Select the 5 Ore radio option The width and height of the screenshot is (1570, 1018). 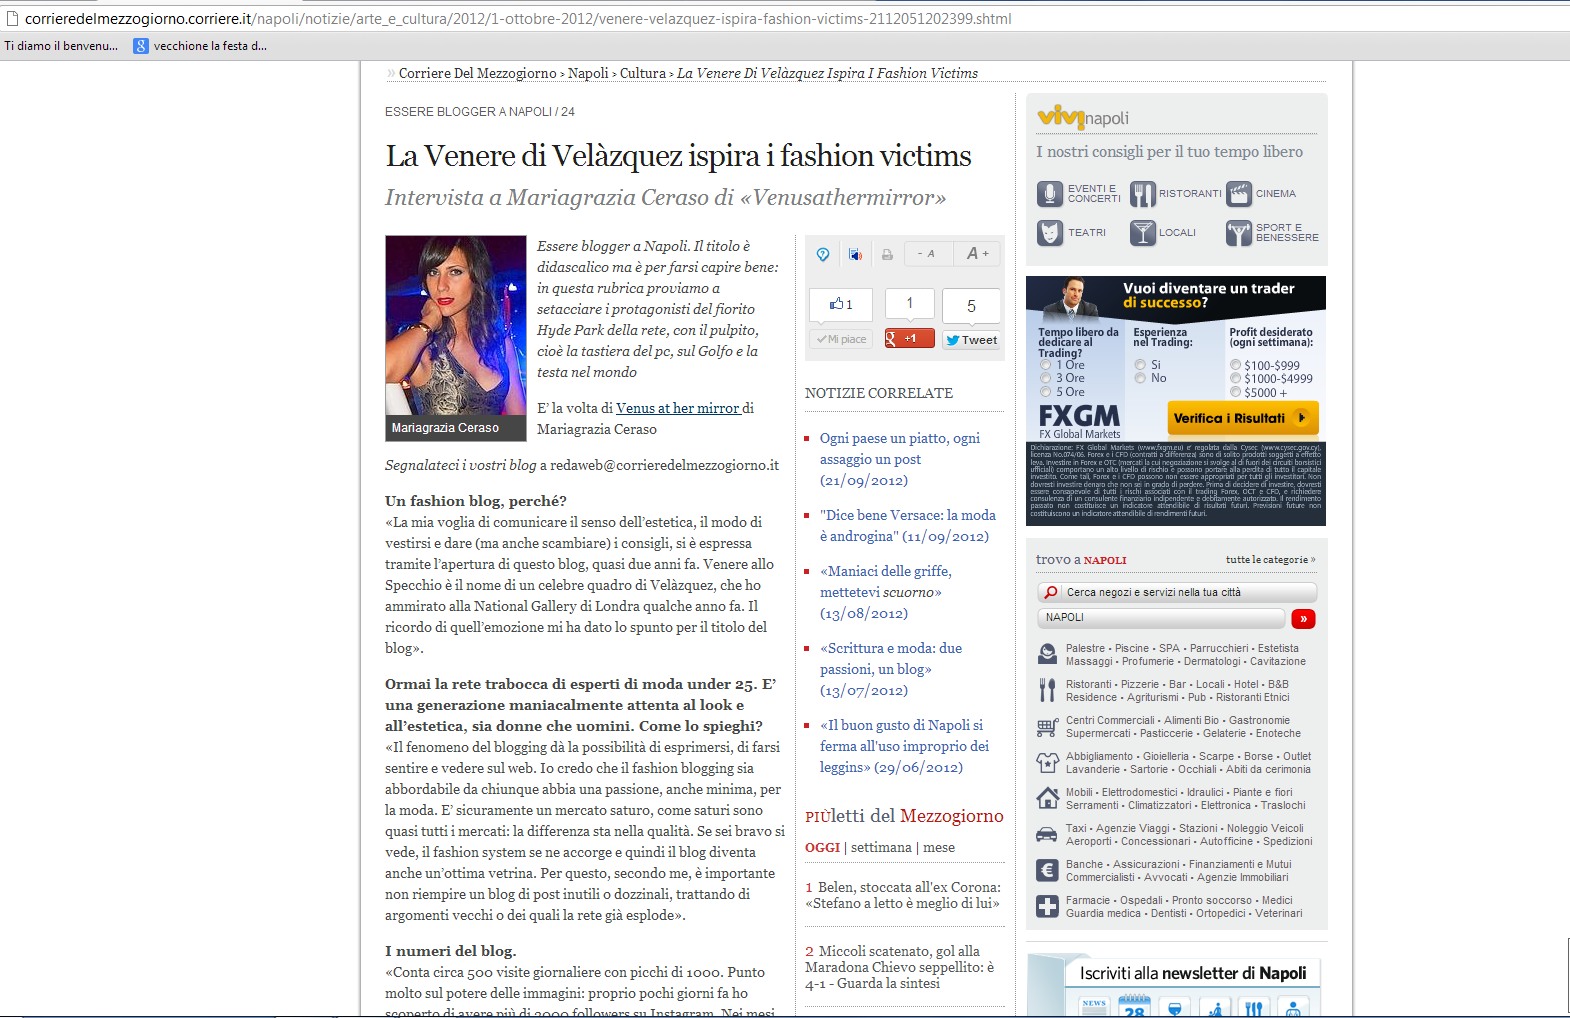pyautogui.click(x=1046, y=392)
